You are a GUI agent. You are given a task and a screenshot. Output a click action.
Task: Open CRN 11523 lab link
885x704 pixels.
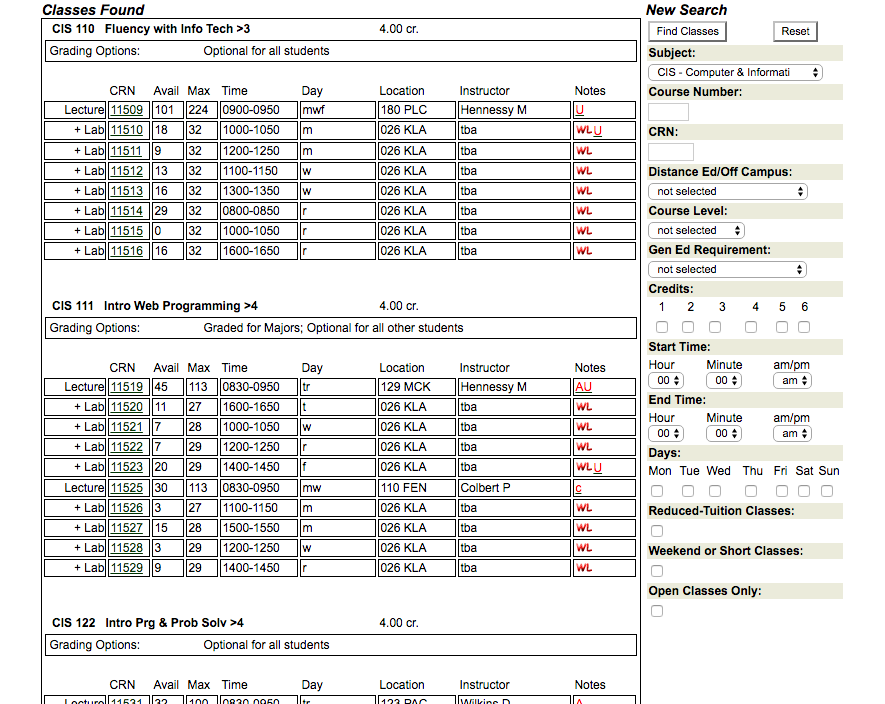click(x=127, y=467)
